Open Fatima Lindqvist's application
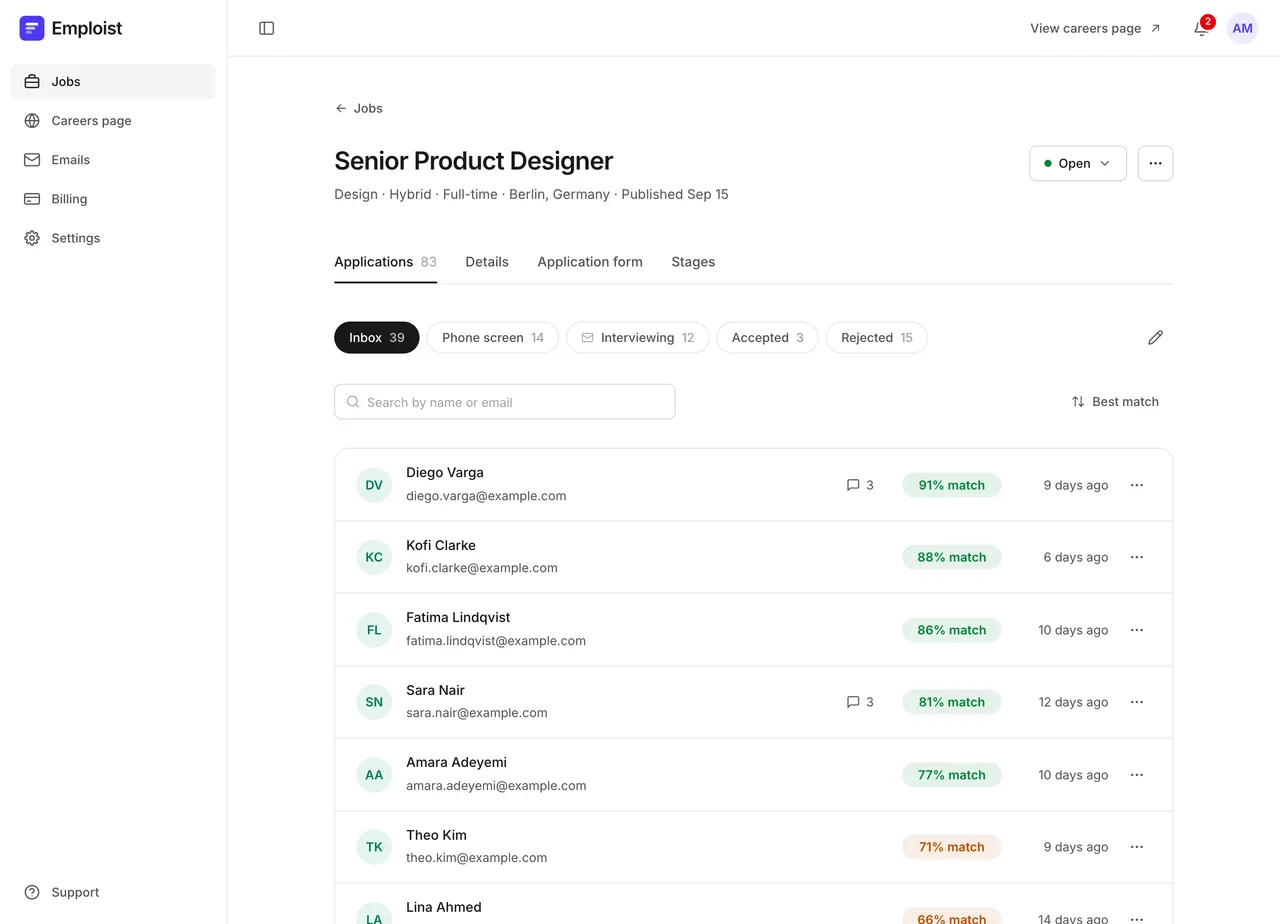Viewport: 1280px width, 924px height. click(753, 630)
